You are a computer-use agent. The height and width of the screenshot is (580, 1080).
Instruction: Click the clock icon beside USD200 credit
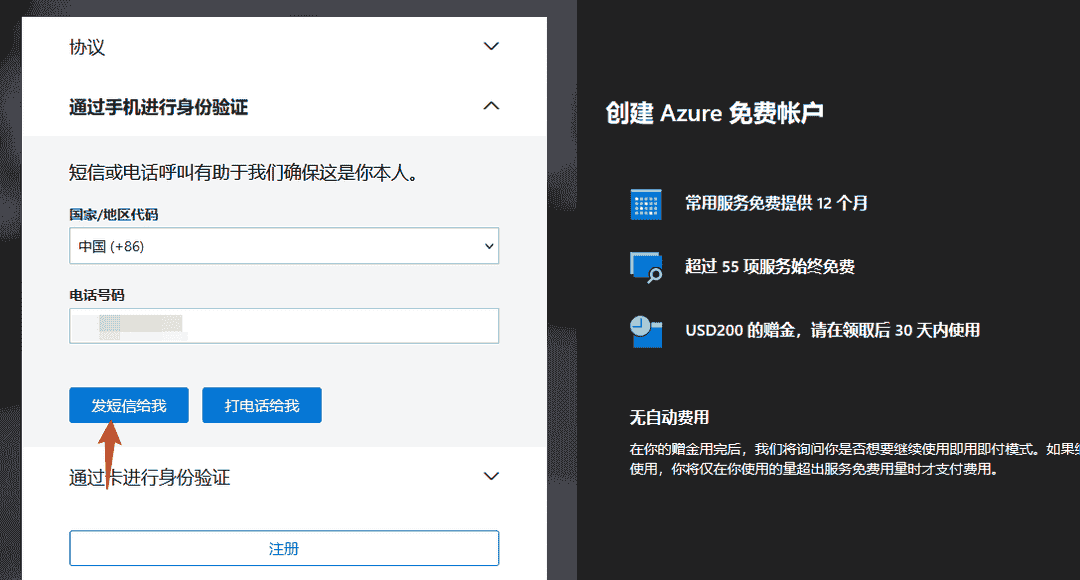pyautogui.click(x=646, y=330)
